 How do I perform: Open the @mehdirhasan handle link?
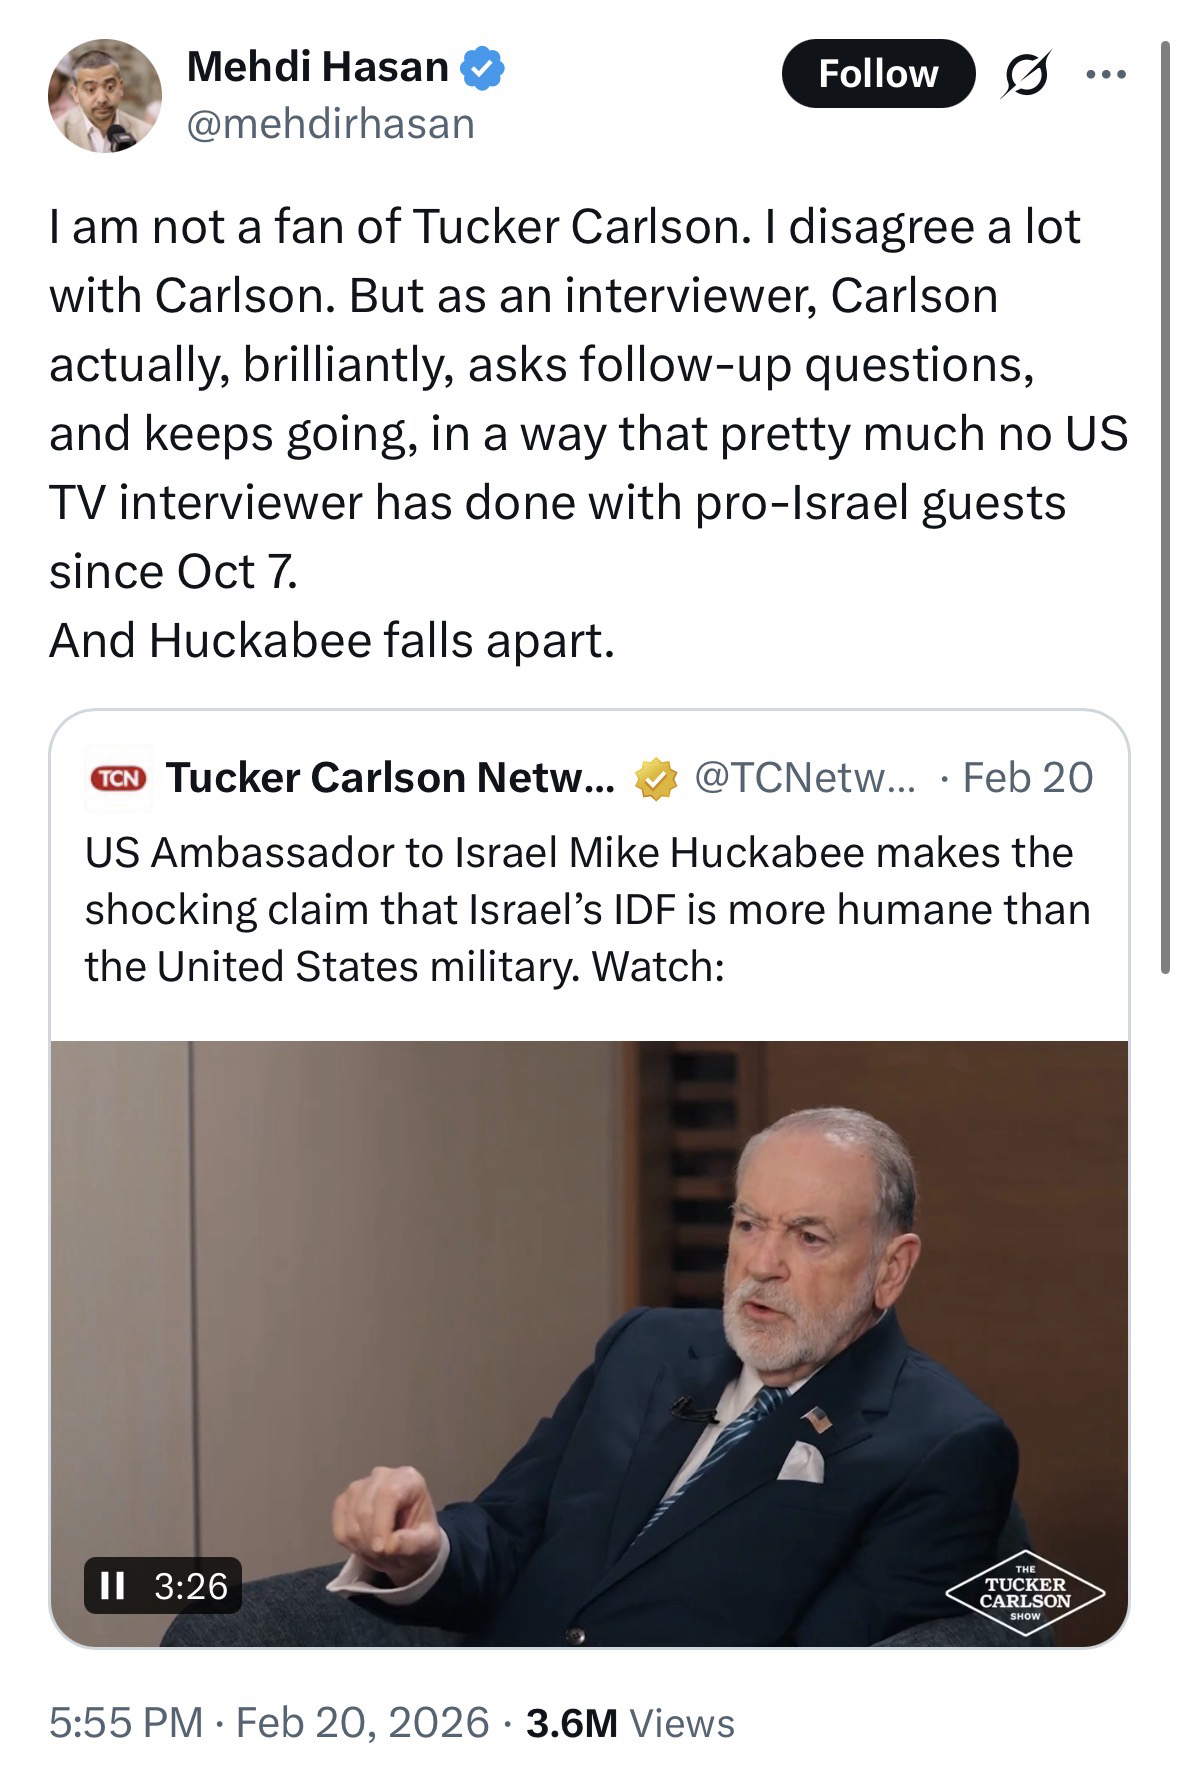coord(330,124)
